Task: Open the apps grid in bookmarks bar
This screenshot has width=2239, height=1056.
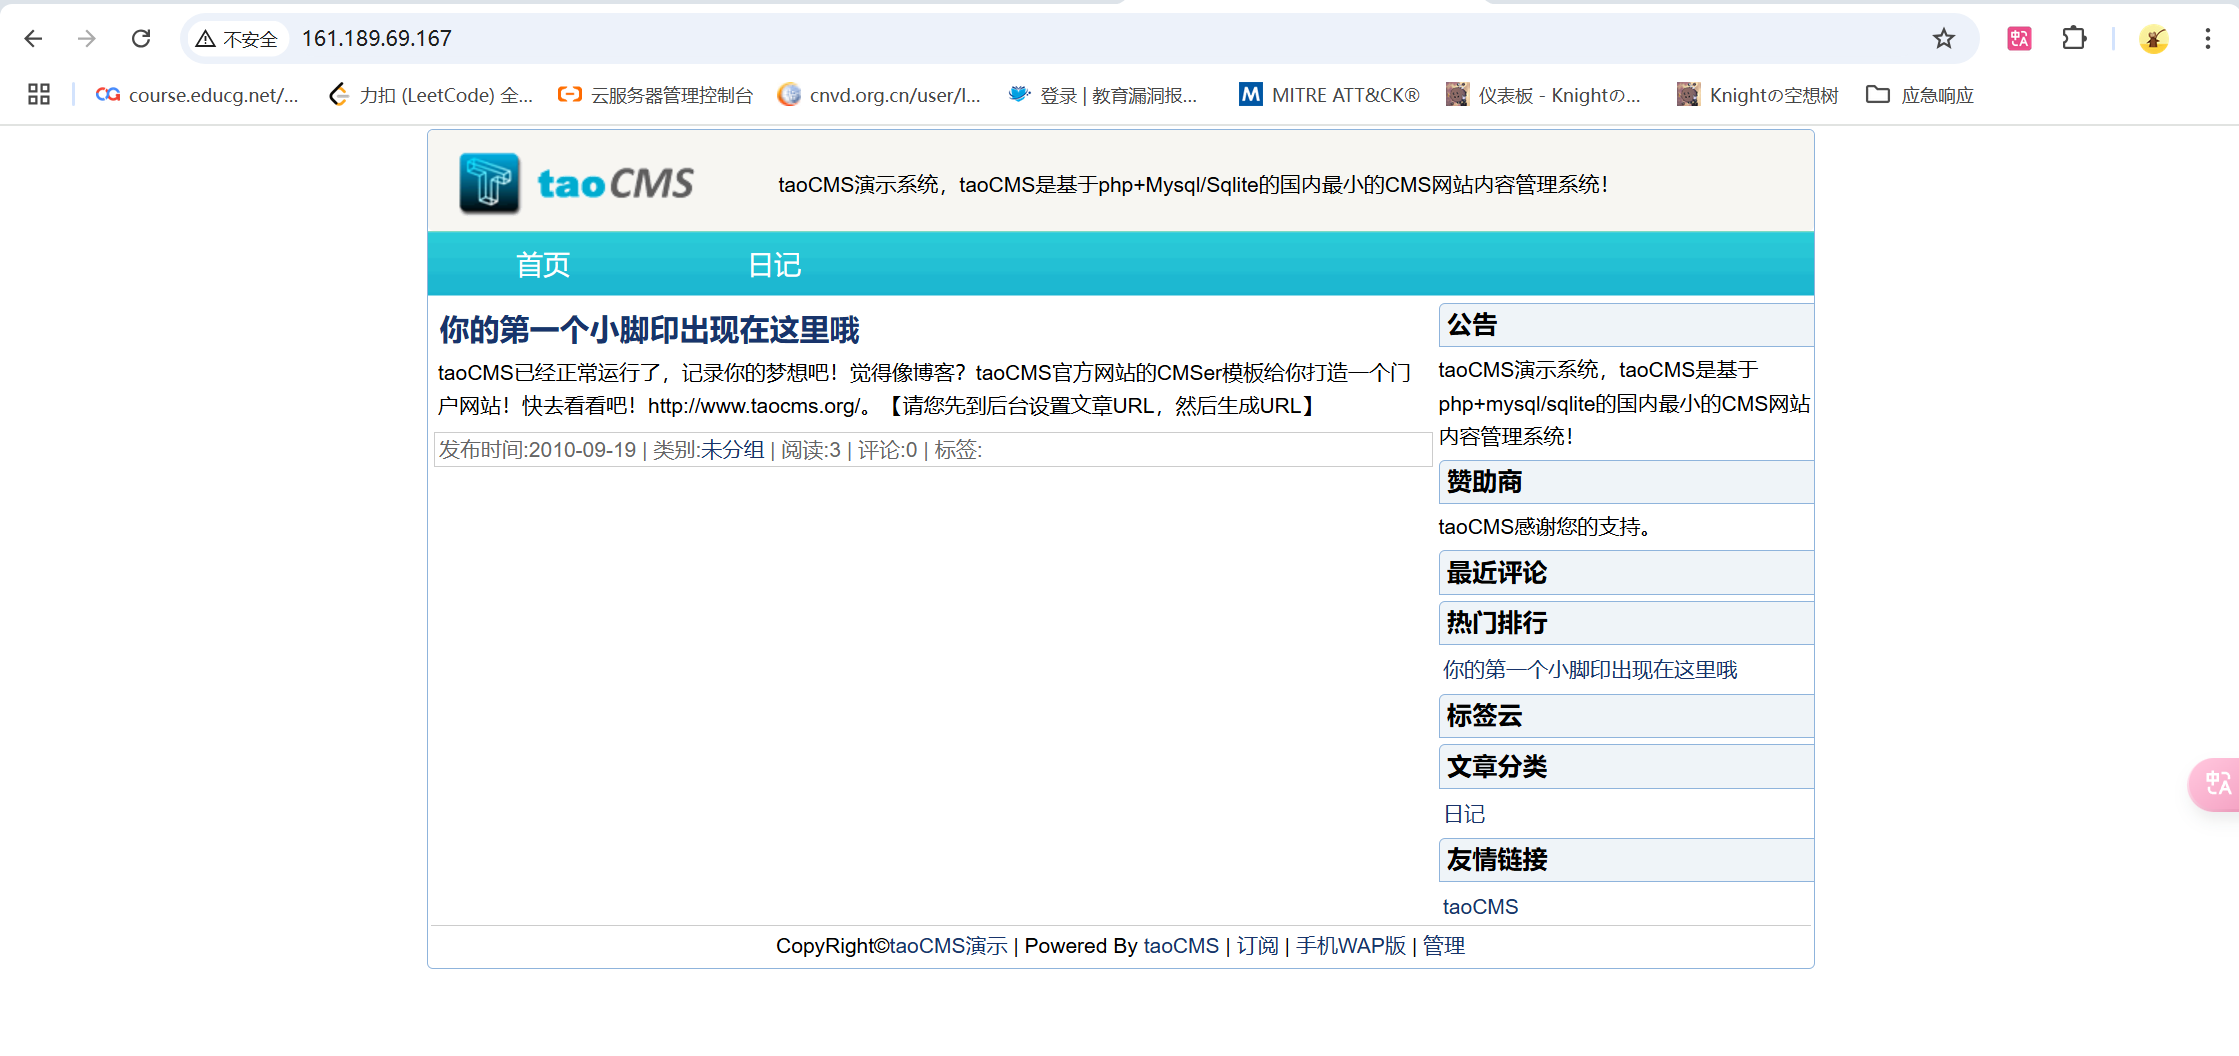Action: [x=39, y=95]
